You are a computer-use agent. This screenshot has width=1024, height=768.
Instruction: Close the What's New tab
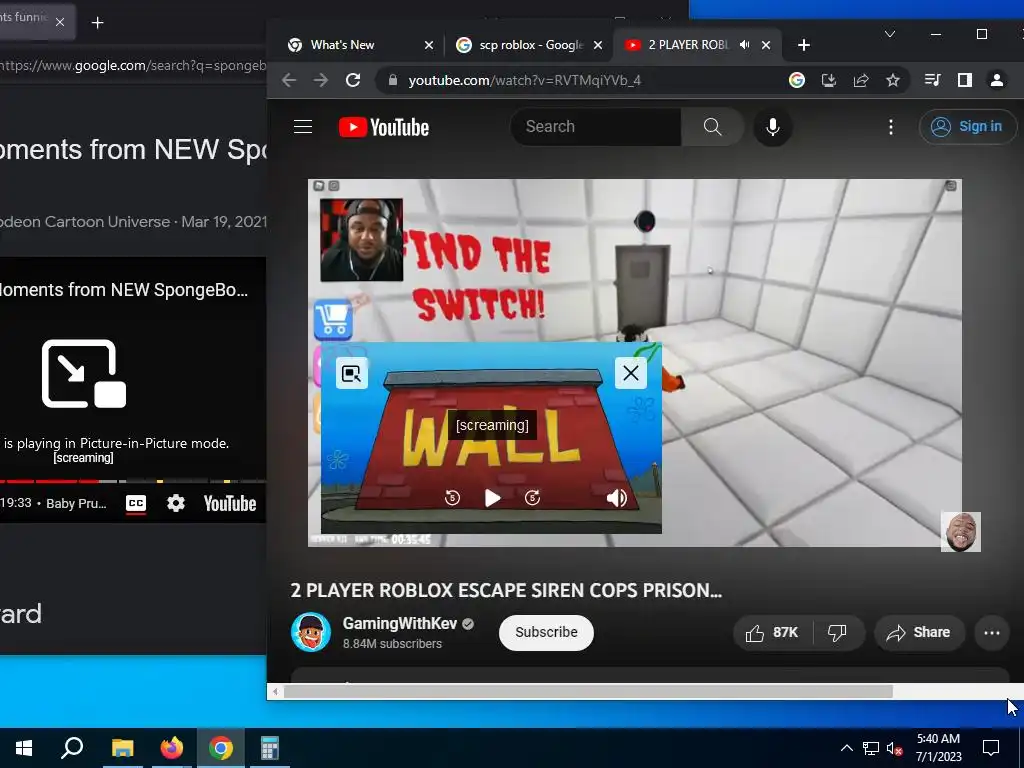(429, 45)
